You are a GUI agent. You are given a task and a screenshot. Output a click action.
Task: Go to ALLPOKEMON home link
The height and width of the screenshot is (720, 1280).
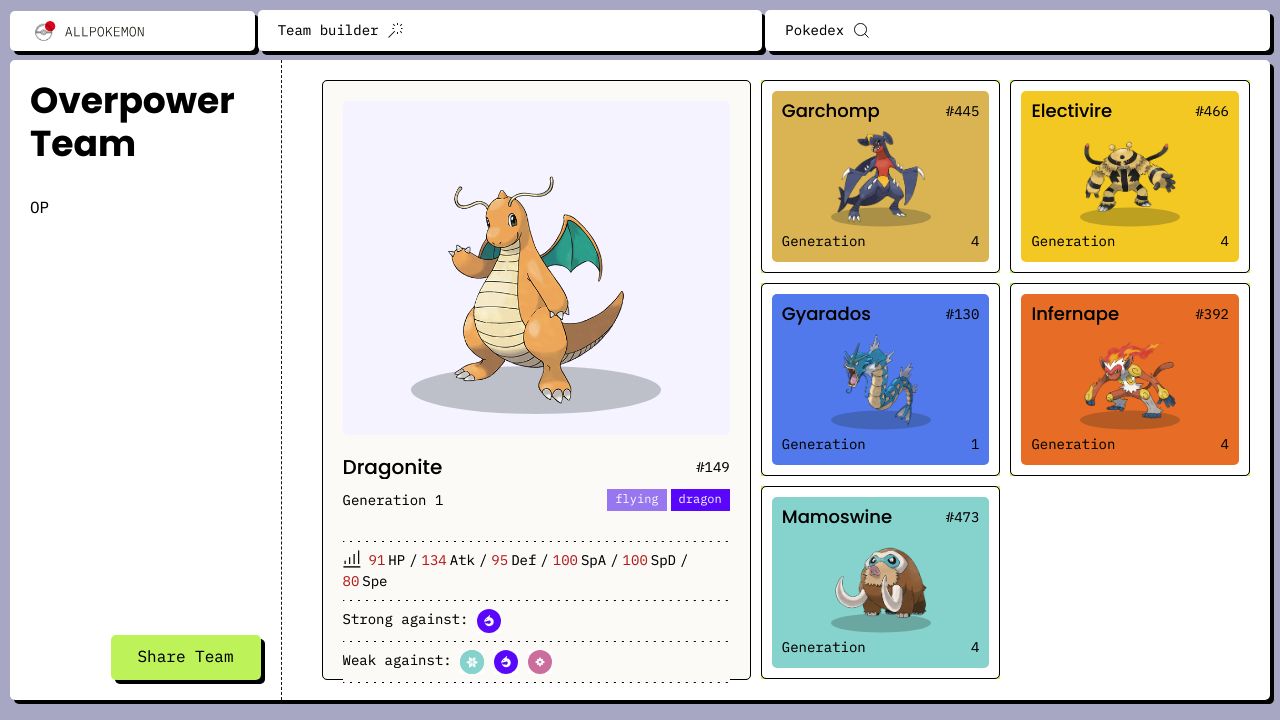(x=104, y=32)
